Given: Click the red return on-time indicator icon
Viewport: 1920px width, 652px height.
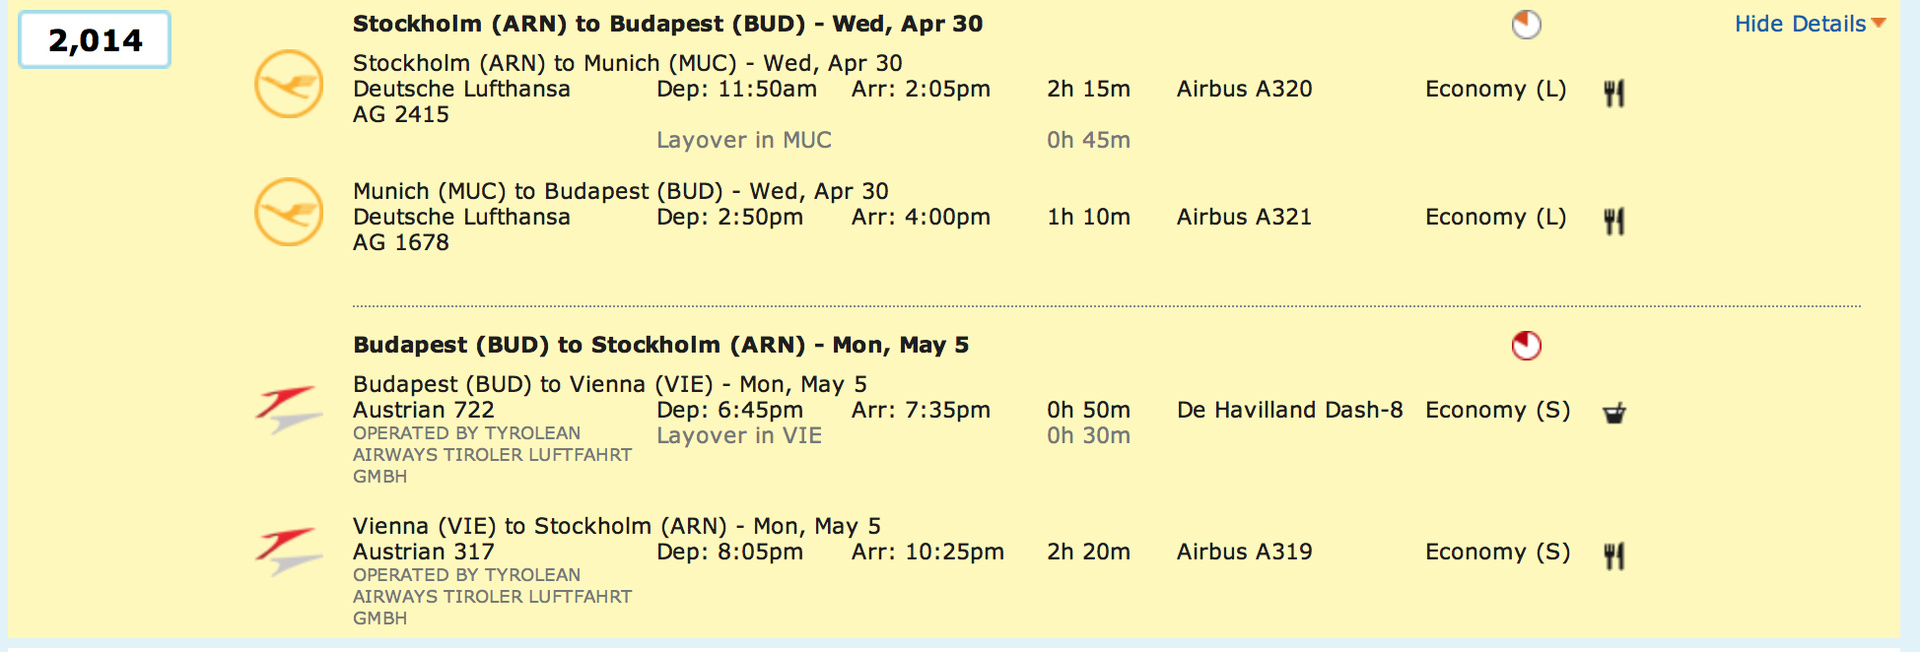Looking at the screenshot, I should point(1526,346).
